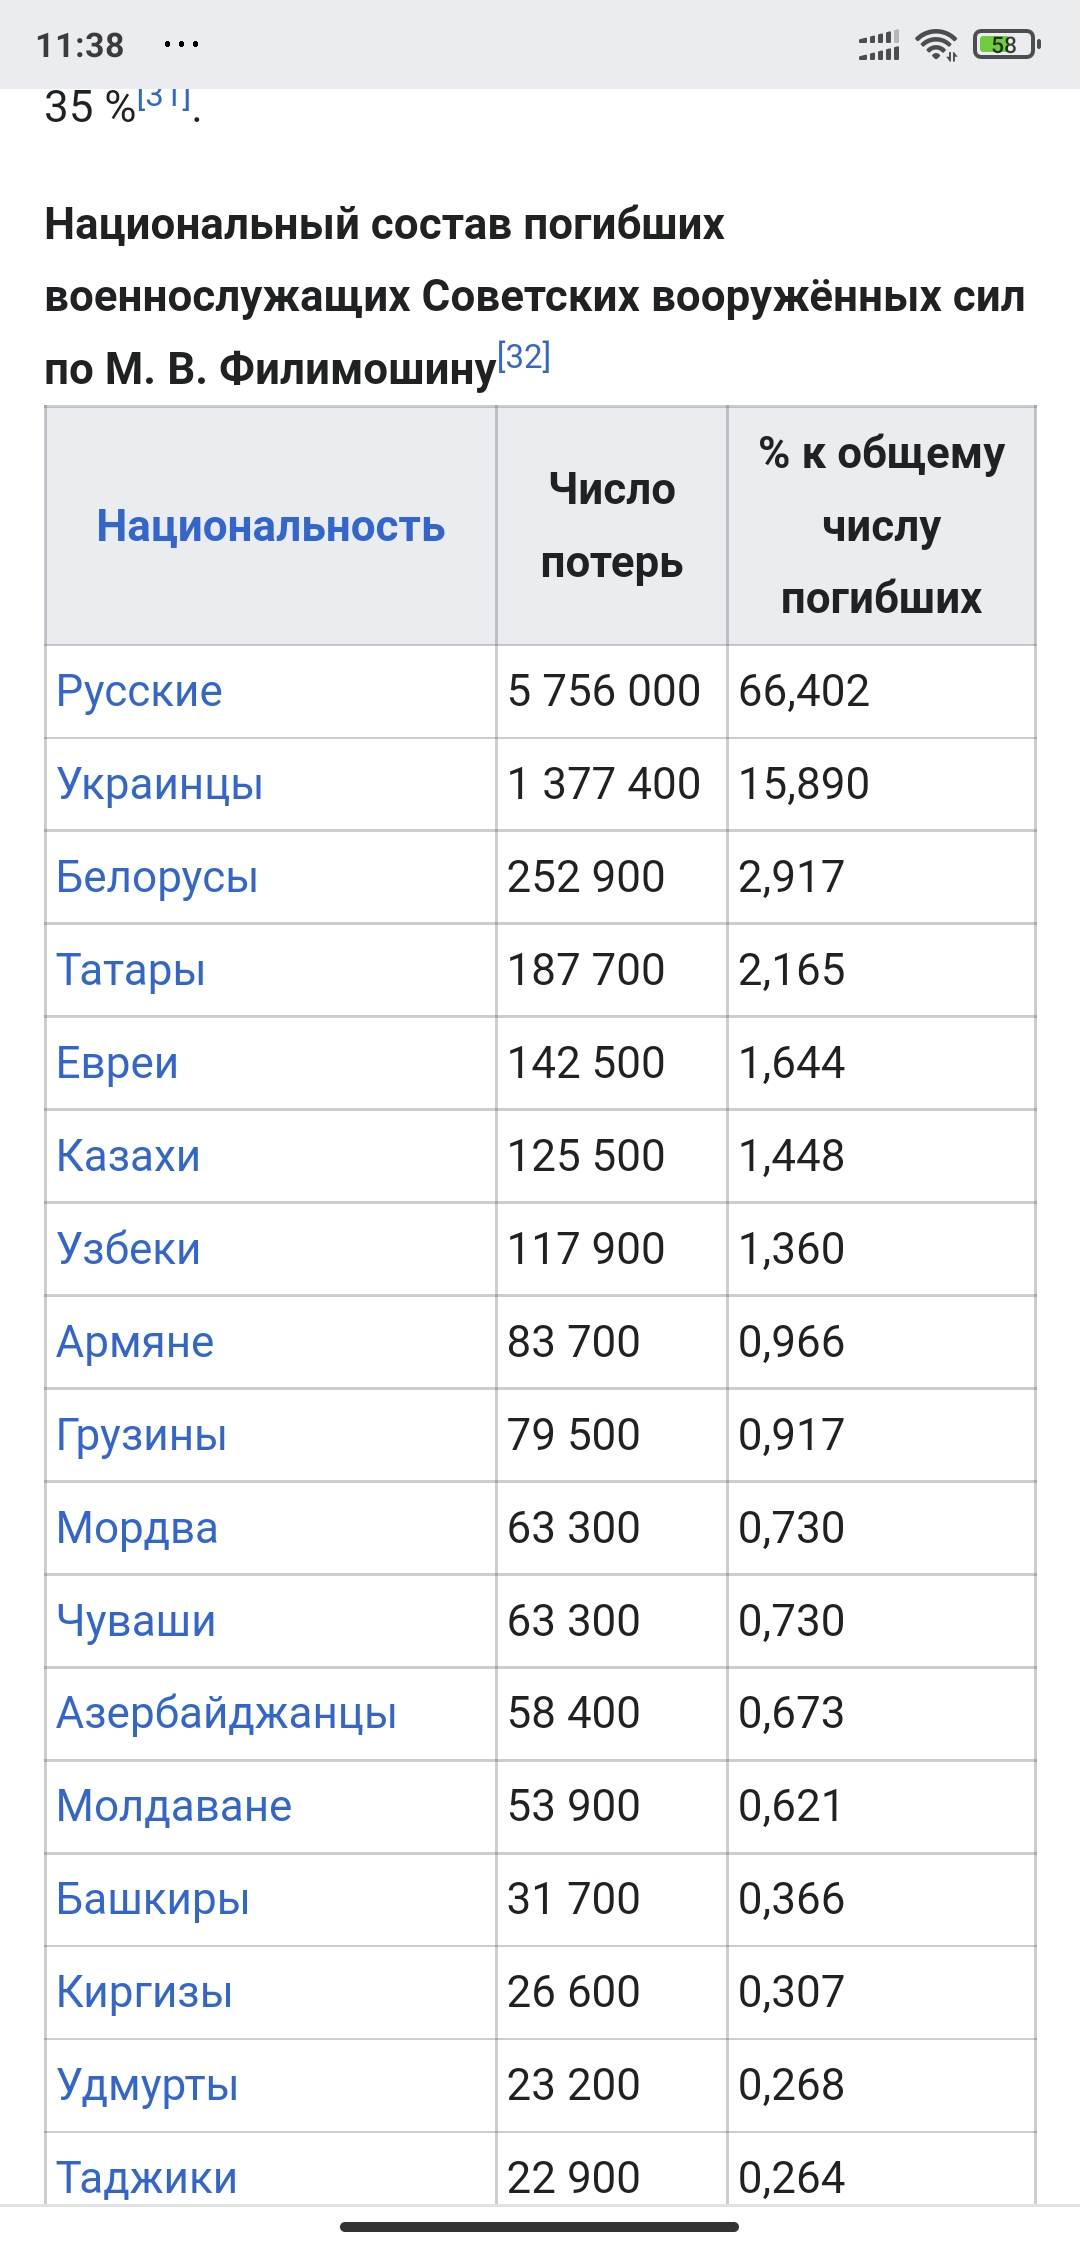Follow the Татары link
Viewport: 1080px width, 2248px height.
click(x=131, y=970)
